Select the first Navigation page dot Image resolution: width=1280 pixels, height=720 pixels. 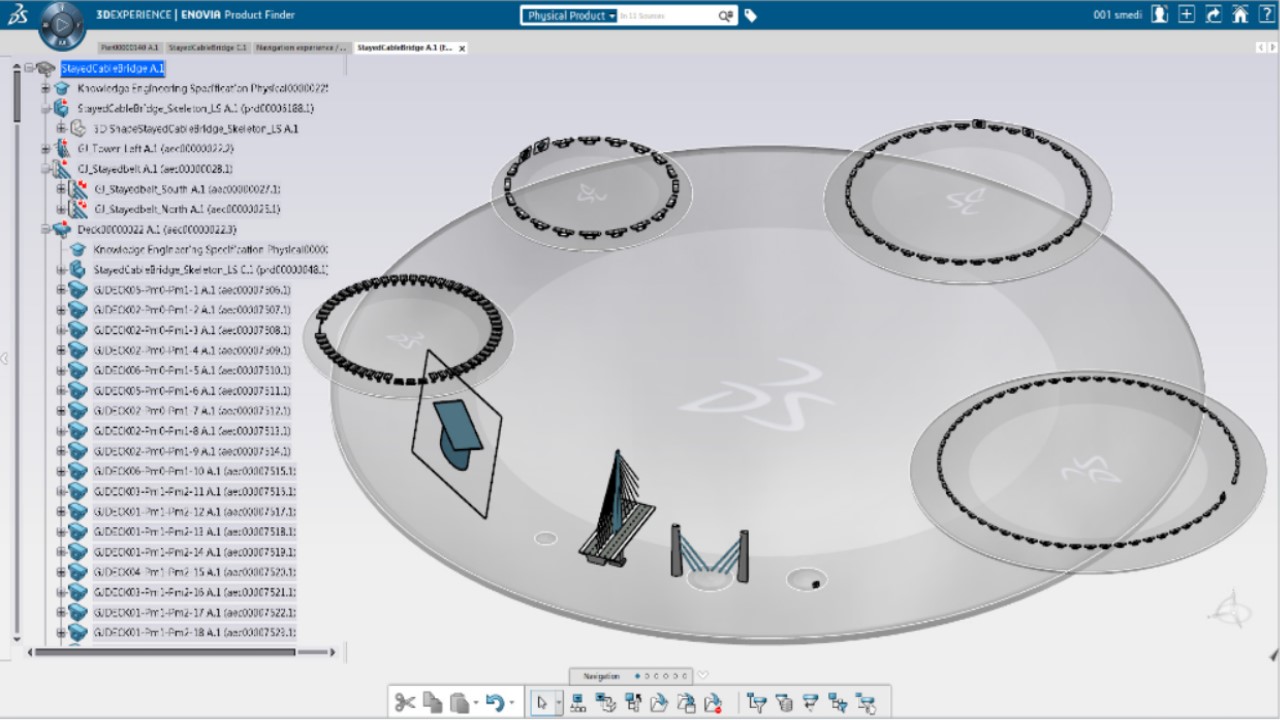tap(638, 676)
